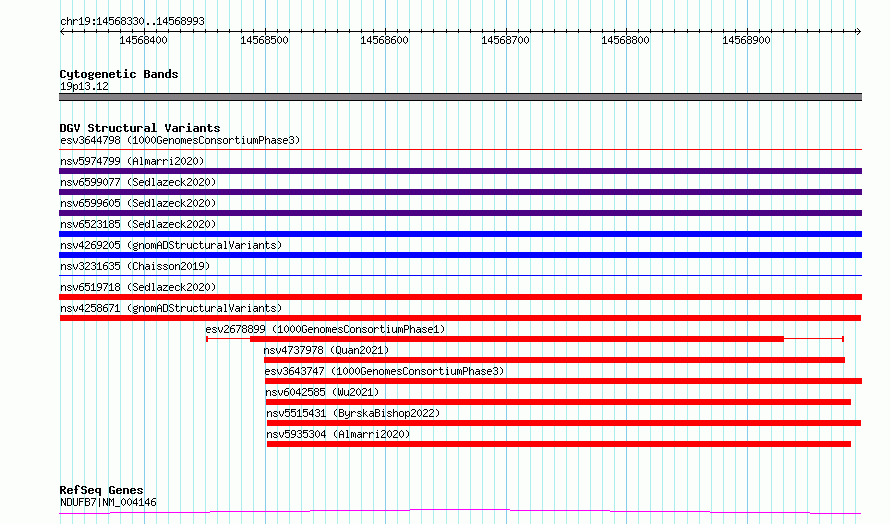Image resolution: width=890 pixels, height=524 pixels.
Task: Open variant nsv6519718 (Sedlazeck2020)
Action: 138,287
